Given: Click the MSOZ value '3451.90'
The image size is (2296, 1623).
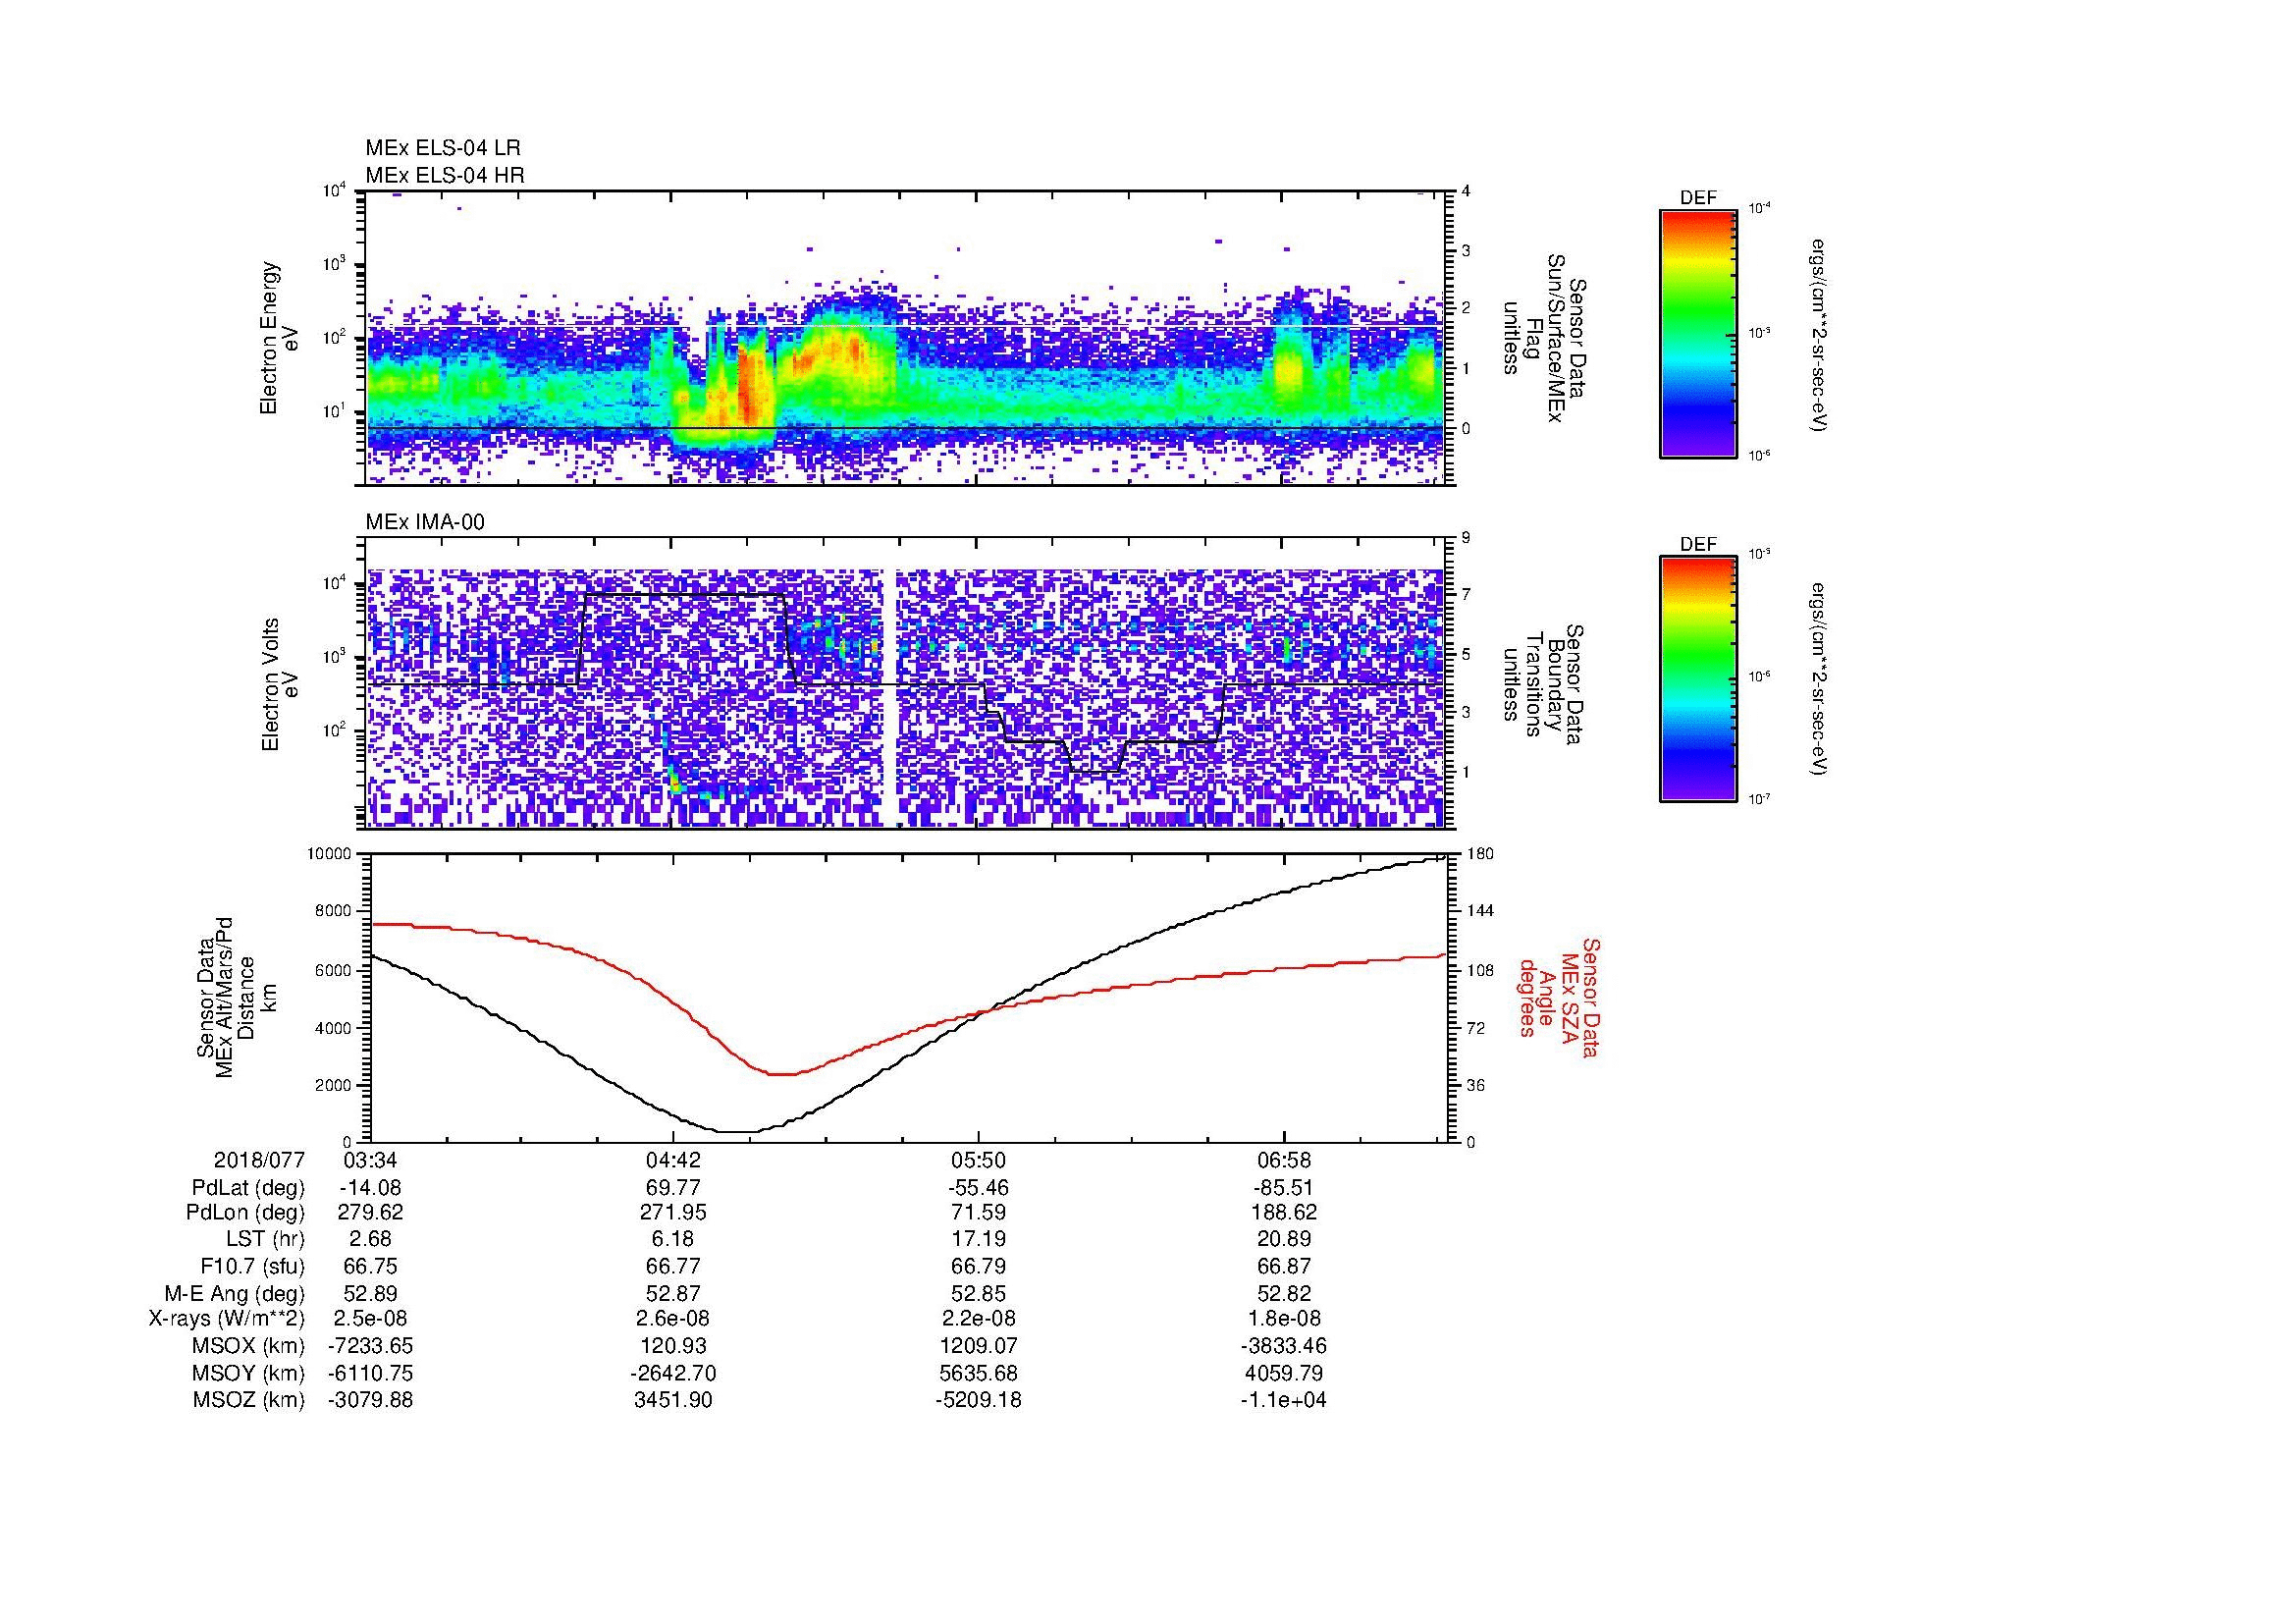Looking at the screenshot, I should [674, 1401].
